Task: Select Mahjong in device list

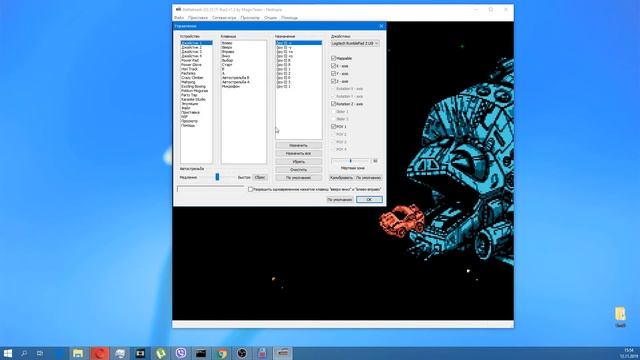Action: [x=196, y=82]
